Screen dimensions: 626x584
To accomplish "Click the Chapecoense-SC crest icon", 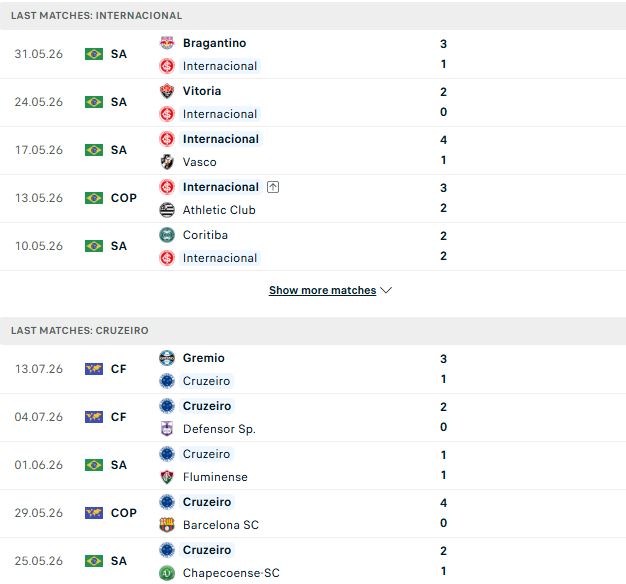I will [x=167, y=573].
